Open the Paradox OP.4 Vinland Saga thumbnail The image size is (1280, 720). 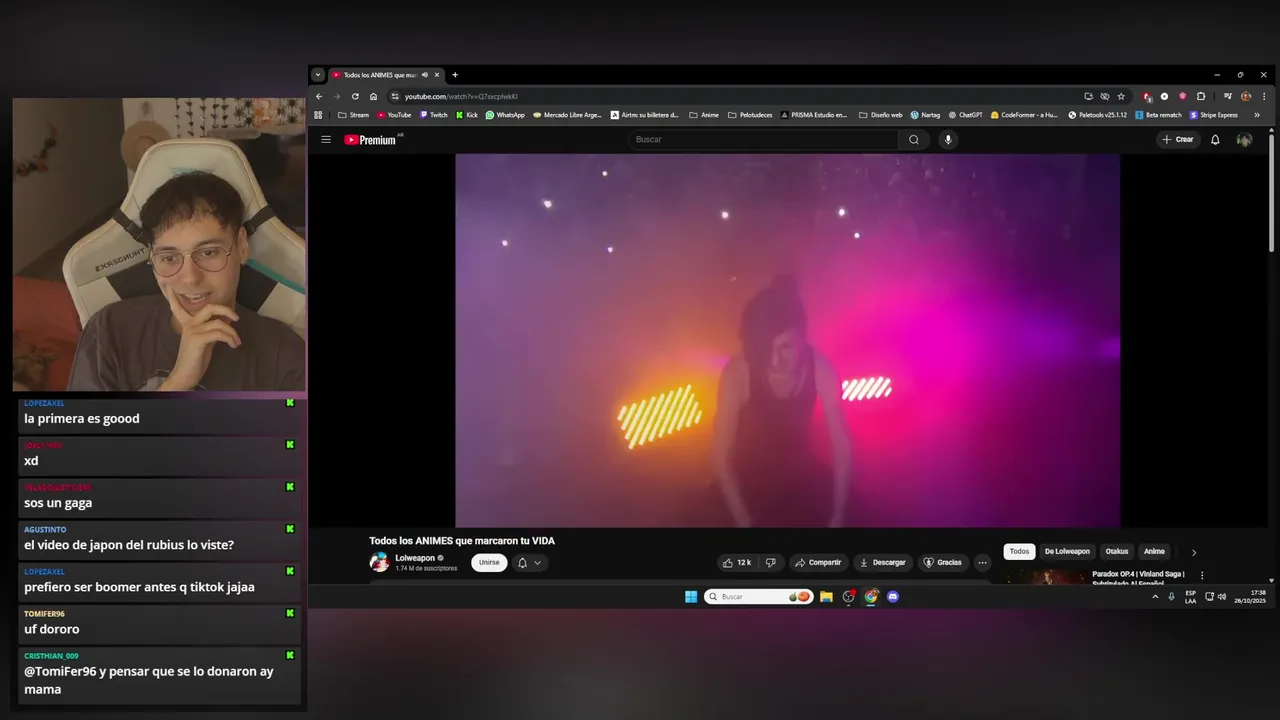[x=1046, y=578]
